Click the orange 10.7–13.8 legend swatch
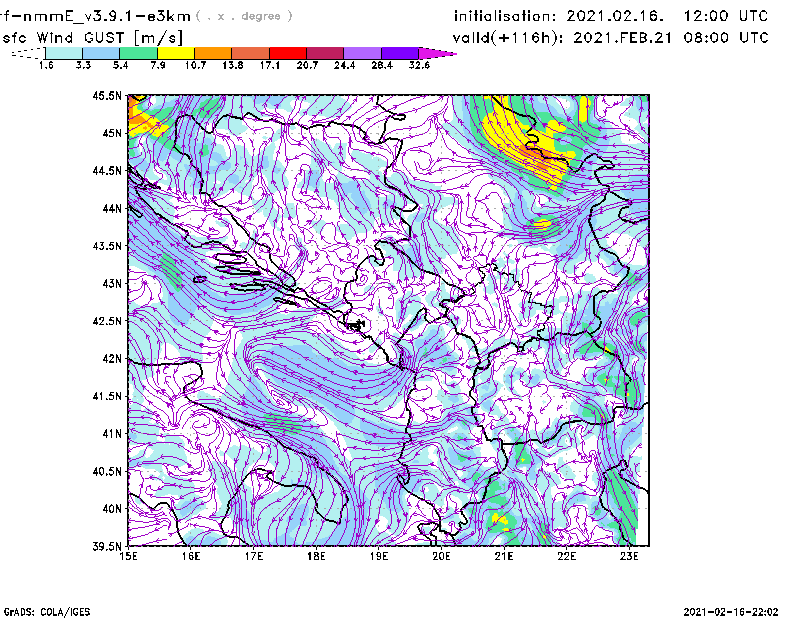 [x=213, y=53]
